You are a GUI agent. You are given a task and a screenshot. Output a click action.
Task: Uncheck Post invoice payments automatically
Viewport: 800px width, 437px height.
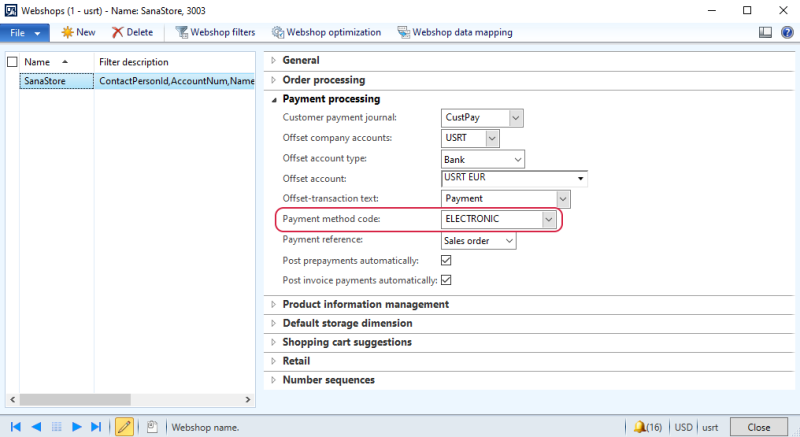(447, 280)
